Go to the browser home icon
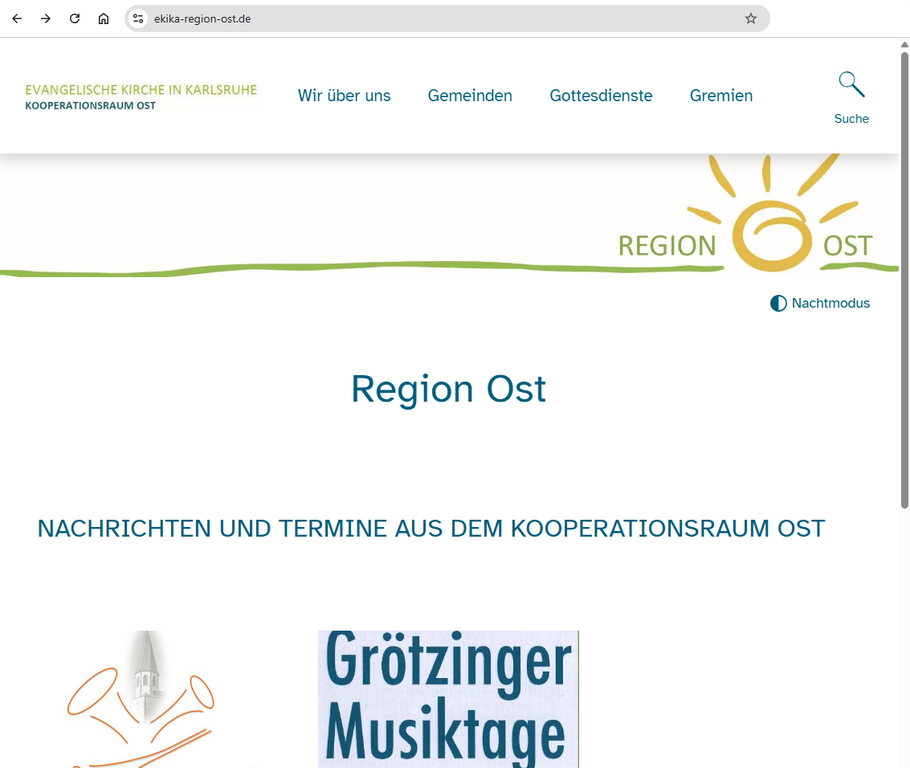The image size is (910, 768). (103, 19)
